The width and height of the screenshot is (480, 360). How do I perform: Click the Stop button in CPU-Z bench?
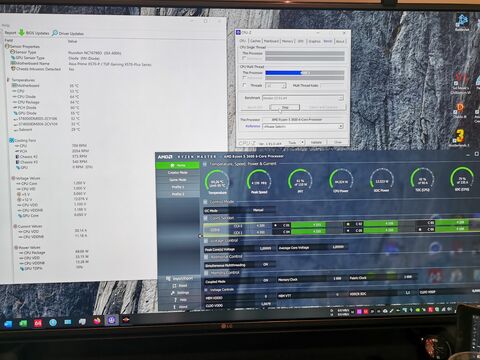coord(285,107)
